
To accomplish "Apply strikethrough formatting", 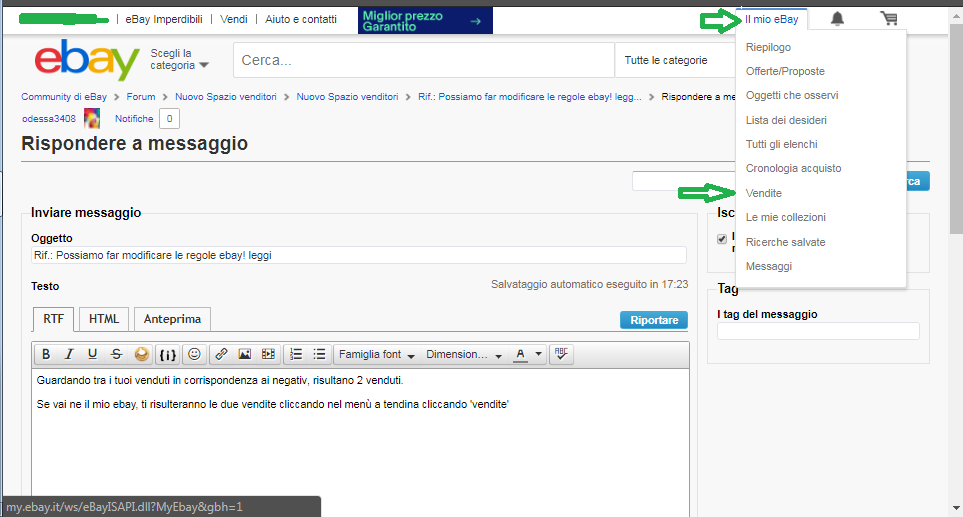I will [x=116, y=354].
